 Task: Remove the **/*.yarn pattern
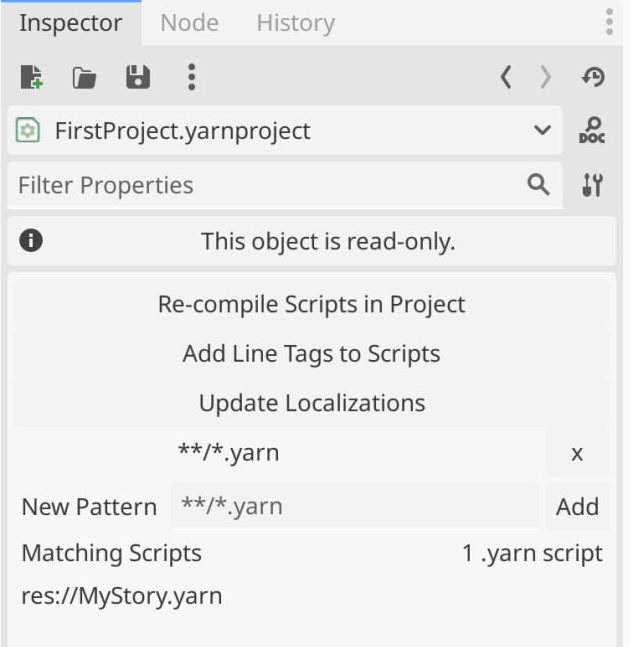(577, 453)
